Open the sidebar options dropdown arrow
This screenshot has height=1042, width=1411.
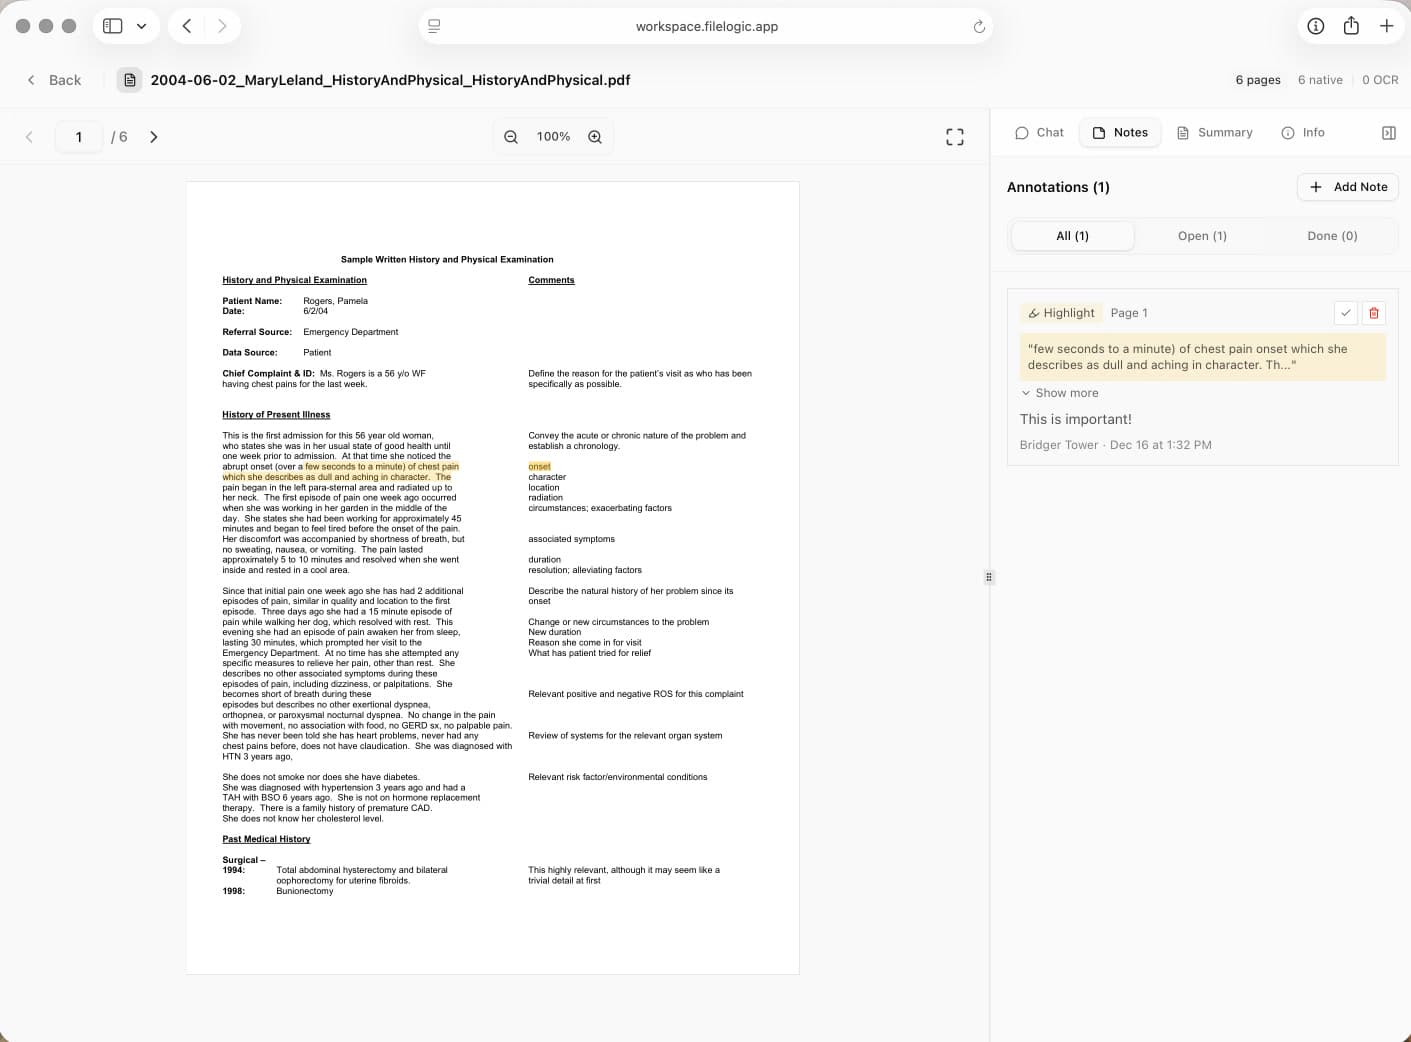[x=142, y=26]
